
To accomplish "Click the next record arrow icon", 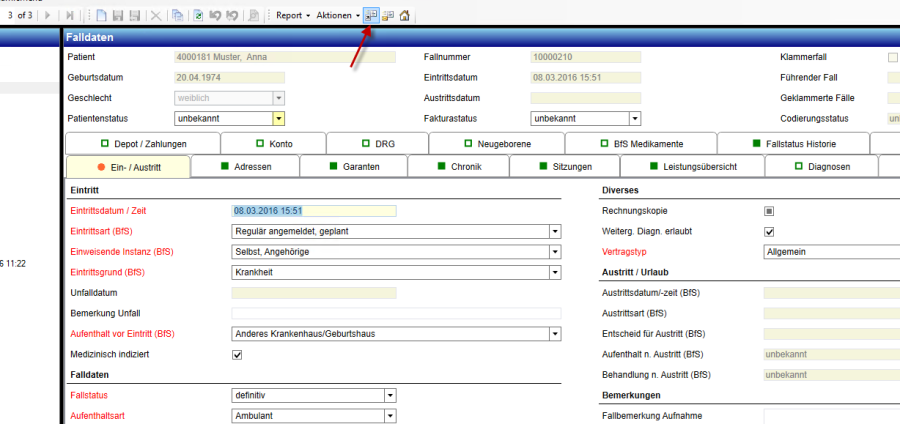I will pyautogui.click(x=48, y=16).
